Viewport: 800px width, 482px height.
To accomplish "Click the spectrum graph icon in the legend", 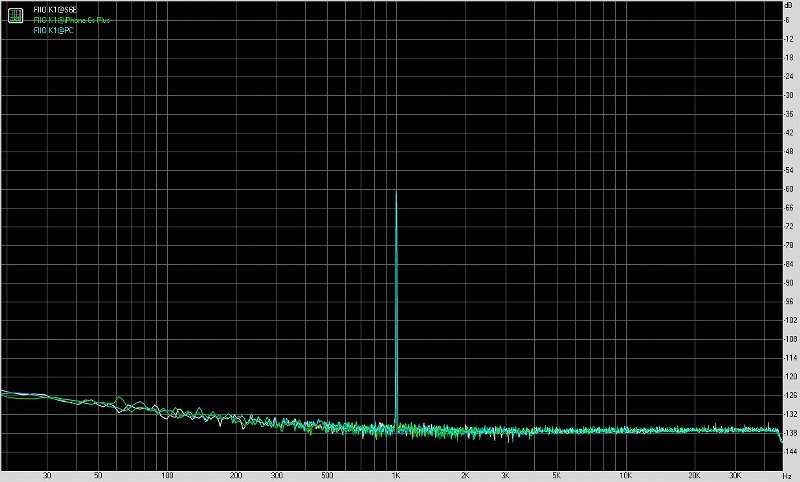I will [x=15, y=14].
